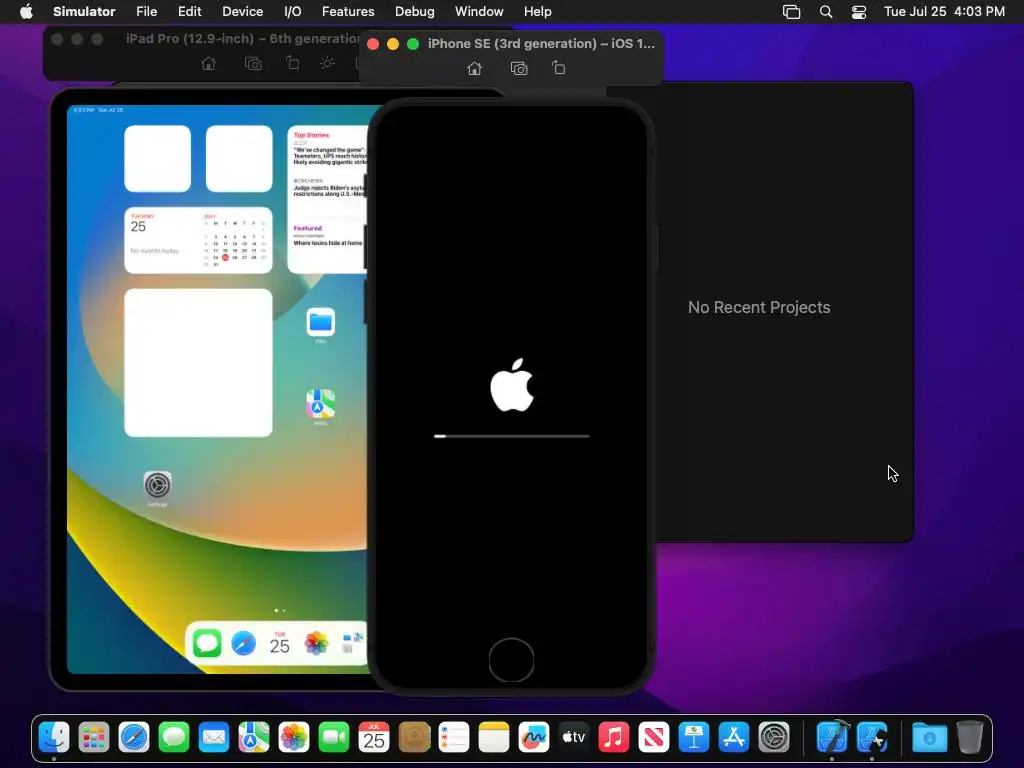The height and width of the screenshot is (768, 1024).
Task: Launch Messages from the macOS Dock
Action: tap(174, 738)
